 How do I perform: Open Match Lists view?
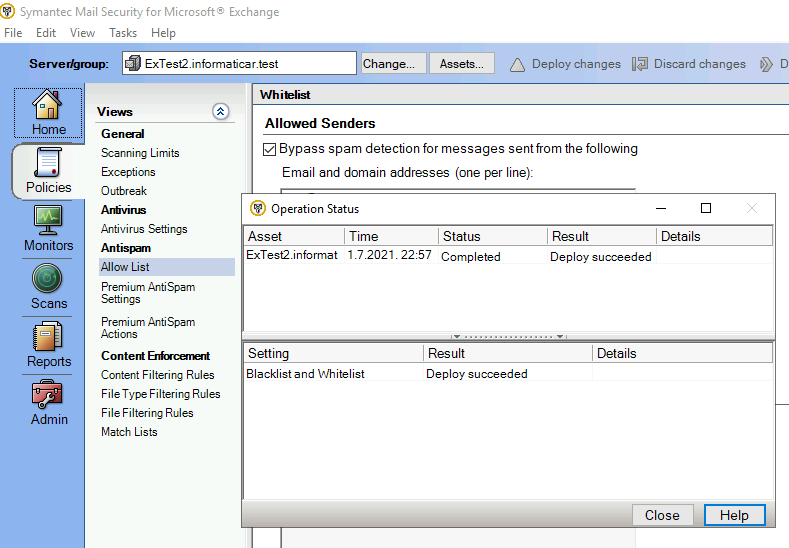coord(129,432)
